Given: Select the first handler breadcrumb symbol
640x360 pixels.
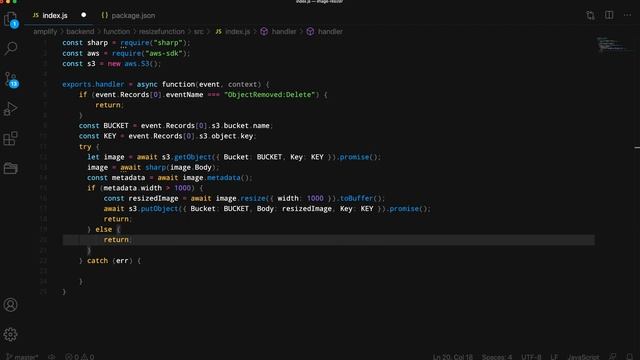Looking at the screenshot, I should tap(284, 31).
